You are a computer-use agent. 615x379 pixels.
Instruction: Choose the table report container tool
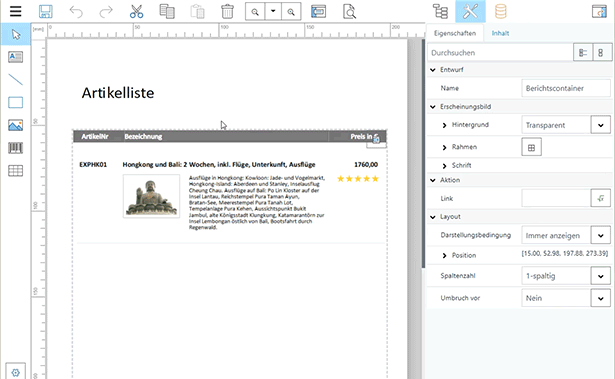(16, 171)
